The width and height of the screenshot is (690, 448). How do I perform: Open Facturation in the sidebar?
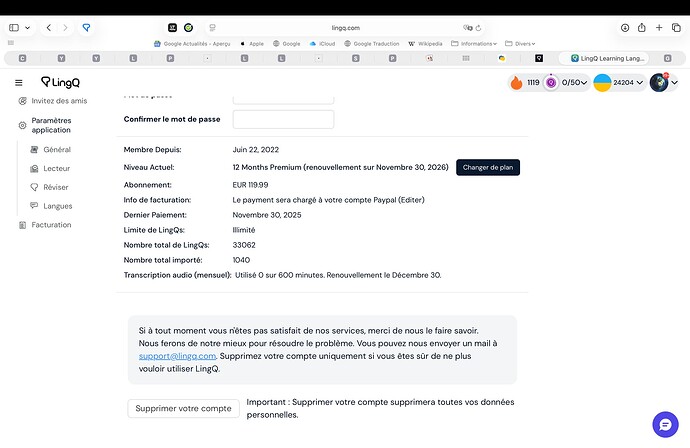49,225
